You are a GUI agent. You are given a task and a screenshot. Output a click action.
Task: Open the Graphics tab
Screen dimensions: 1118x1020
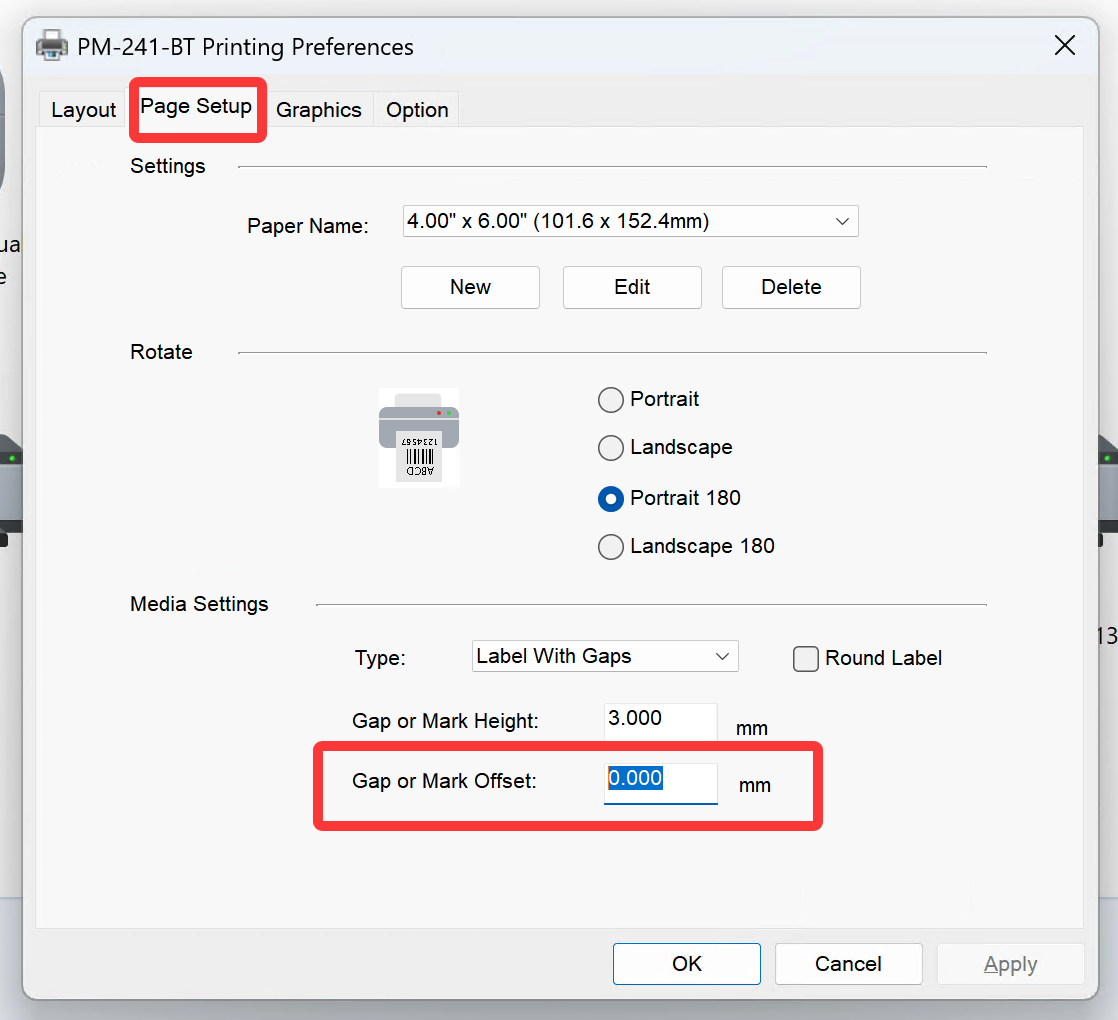[318, 110]
